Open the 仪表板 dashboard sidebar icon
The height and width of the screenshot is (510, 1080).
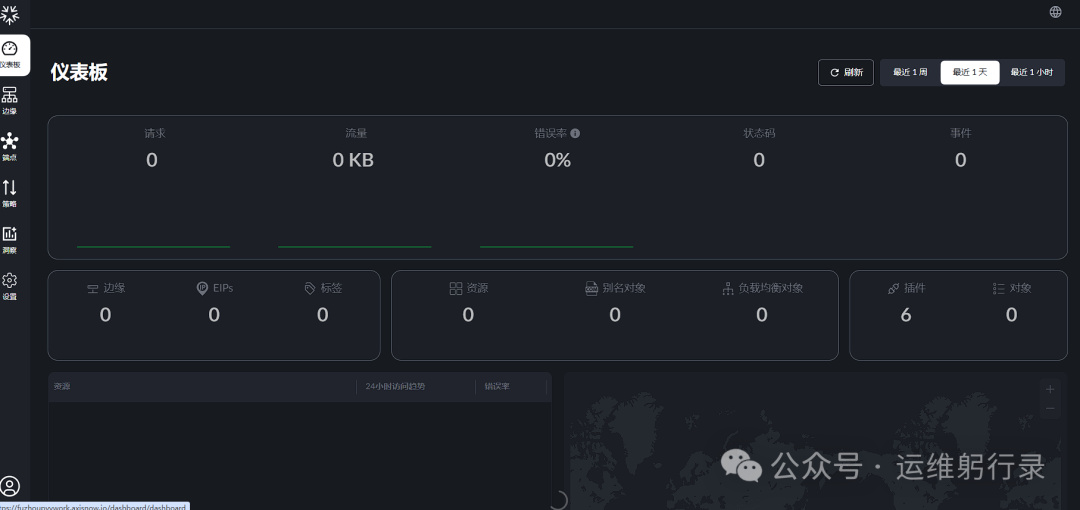(x=10, y=54)
